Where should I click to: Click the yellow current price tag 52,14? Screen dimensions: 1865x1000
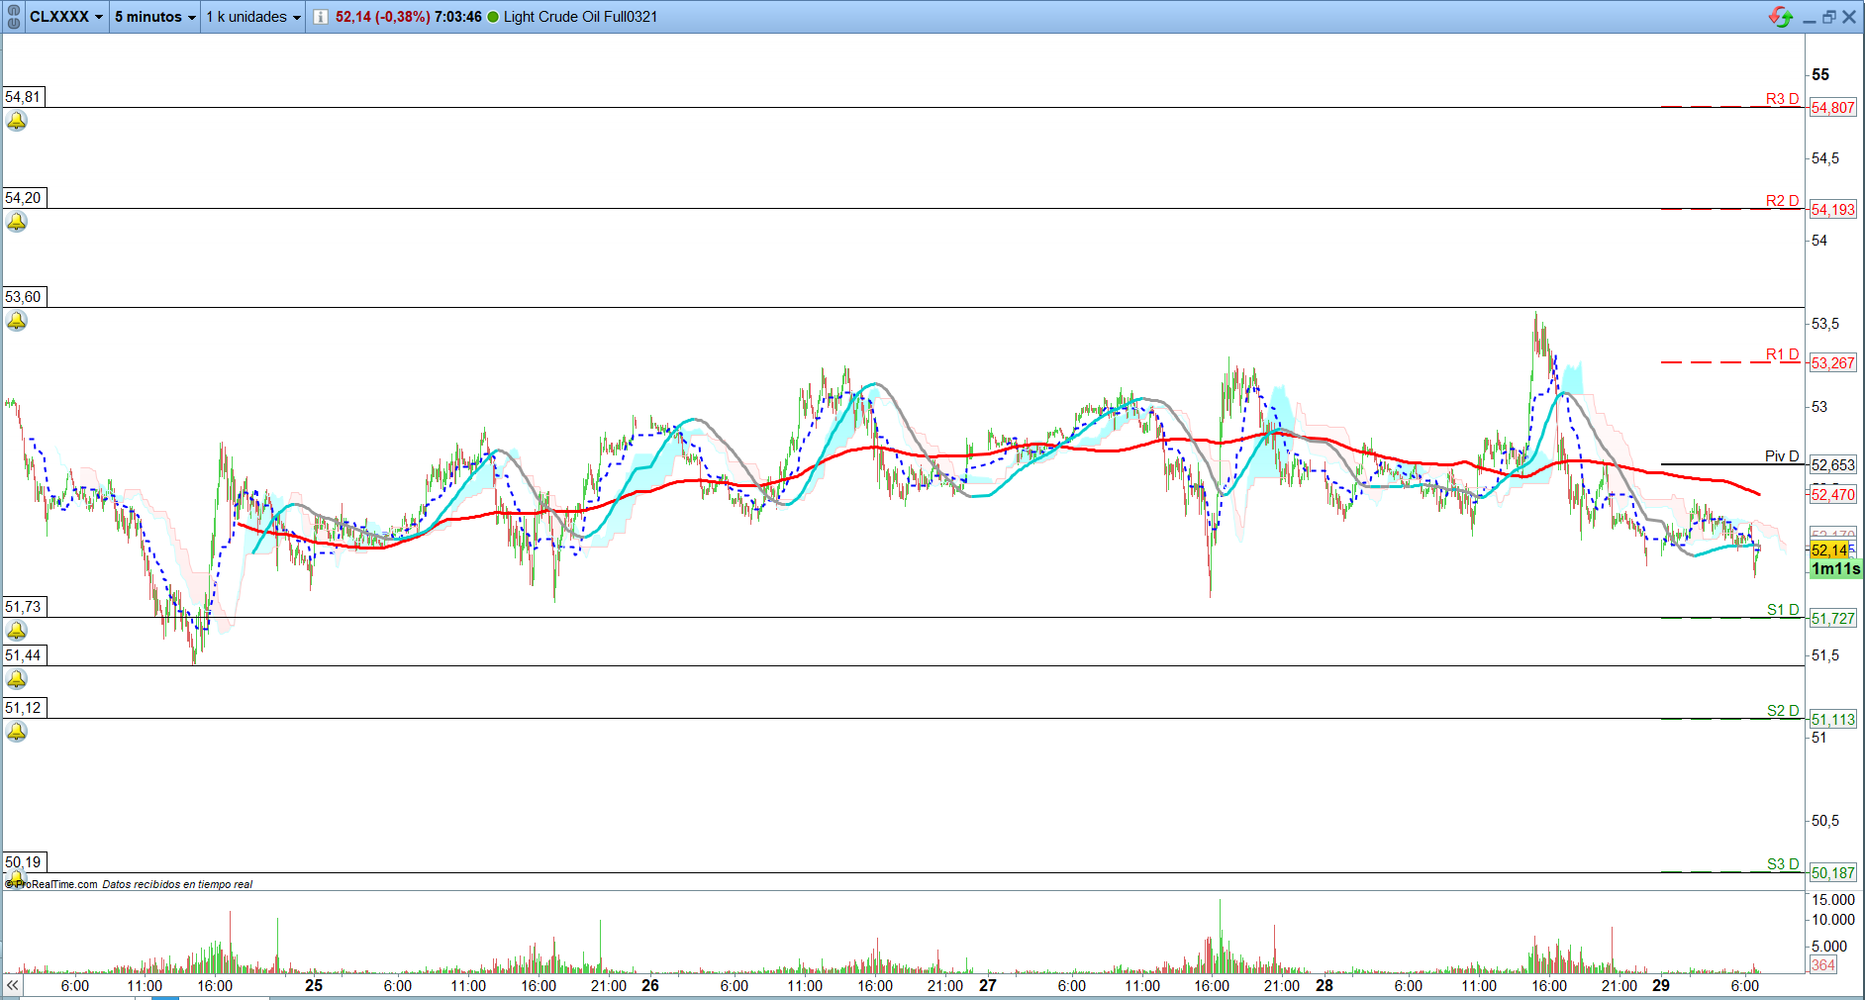[x=1830, y=550]
